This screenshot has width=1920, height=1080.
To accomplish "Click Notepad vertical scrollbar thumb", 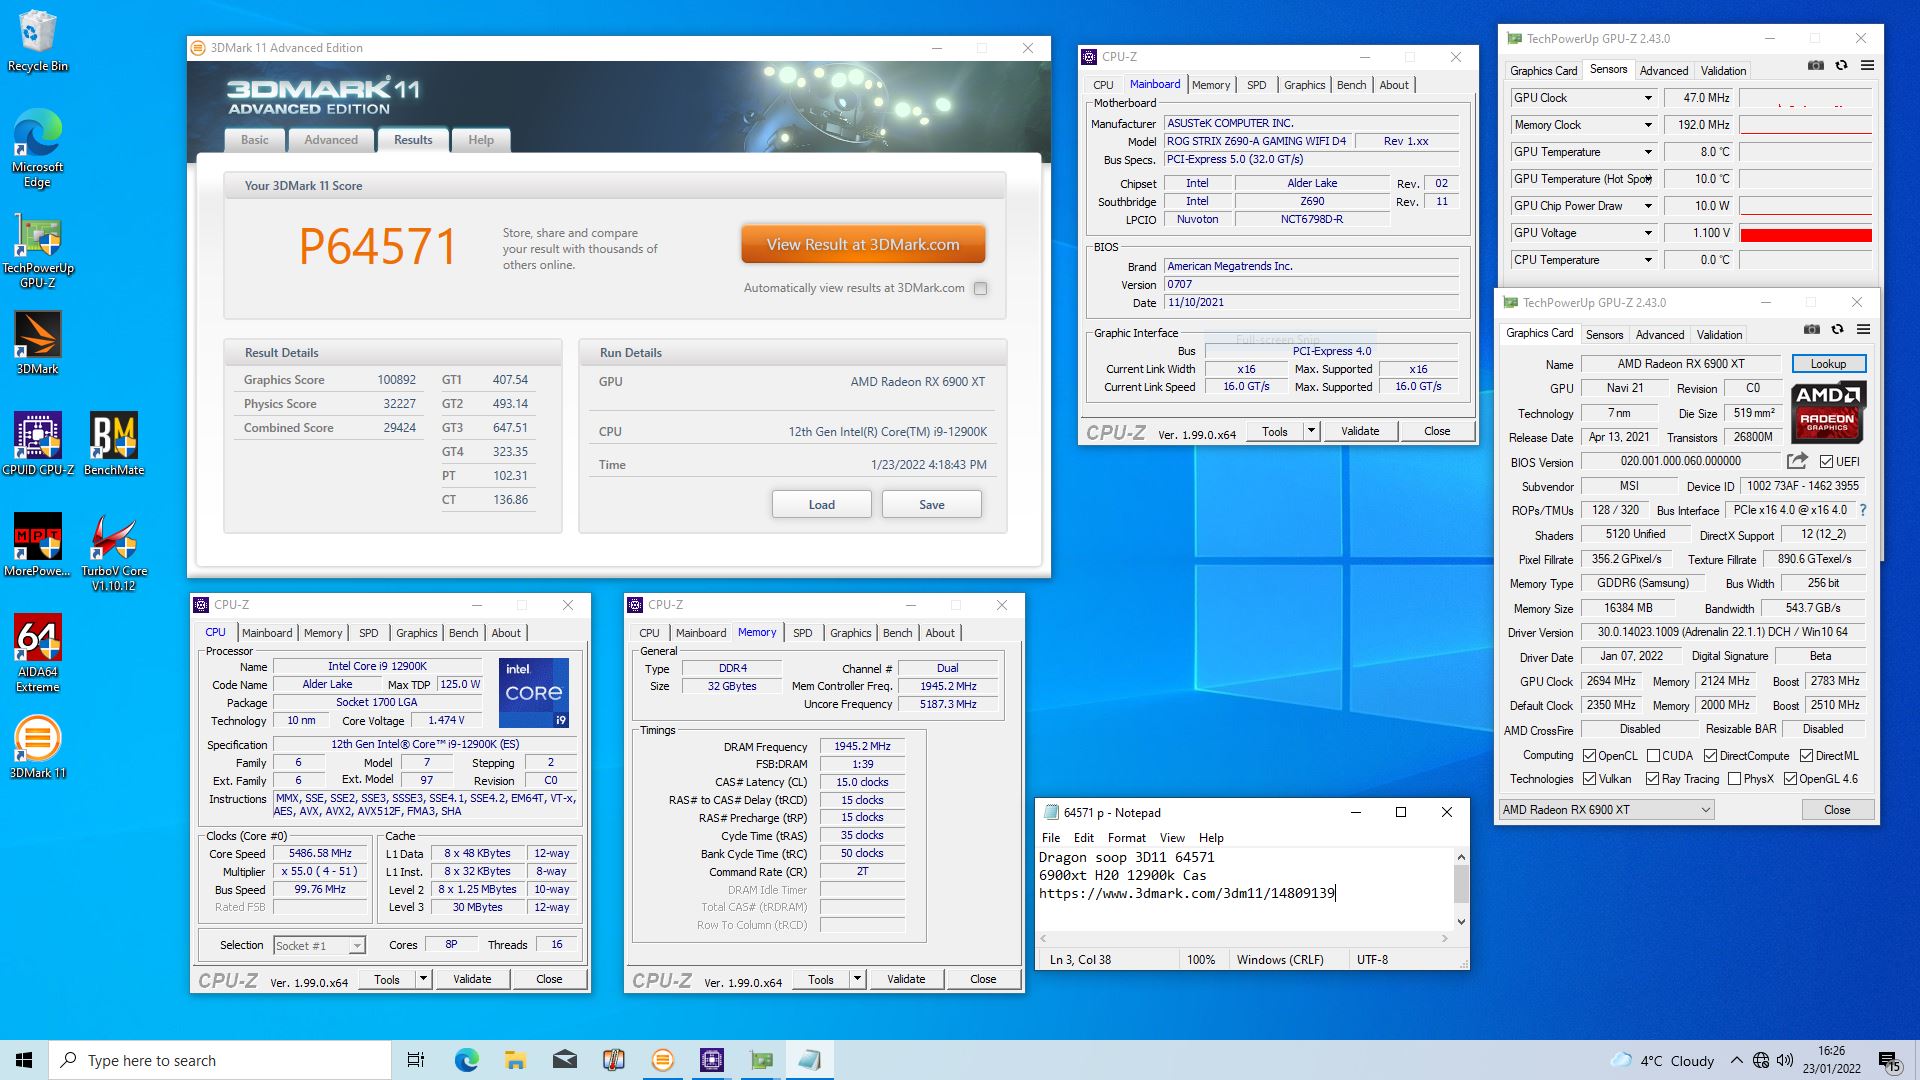I will click(1461, 885).
